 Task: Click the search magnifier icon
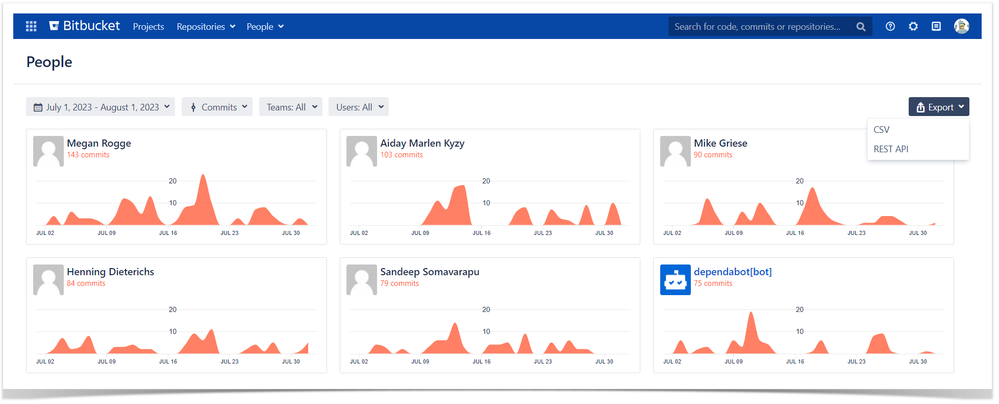861,27
